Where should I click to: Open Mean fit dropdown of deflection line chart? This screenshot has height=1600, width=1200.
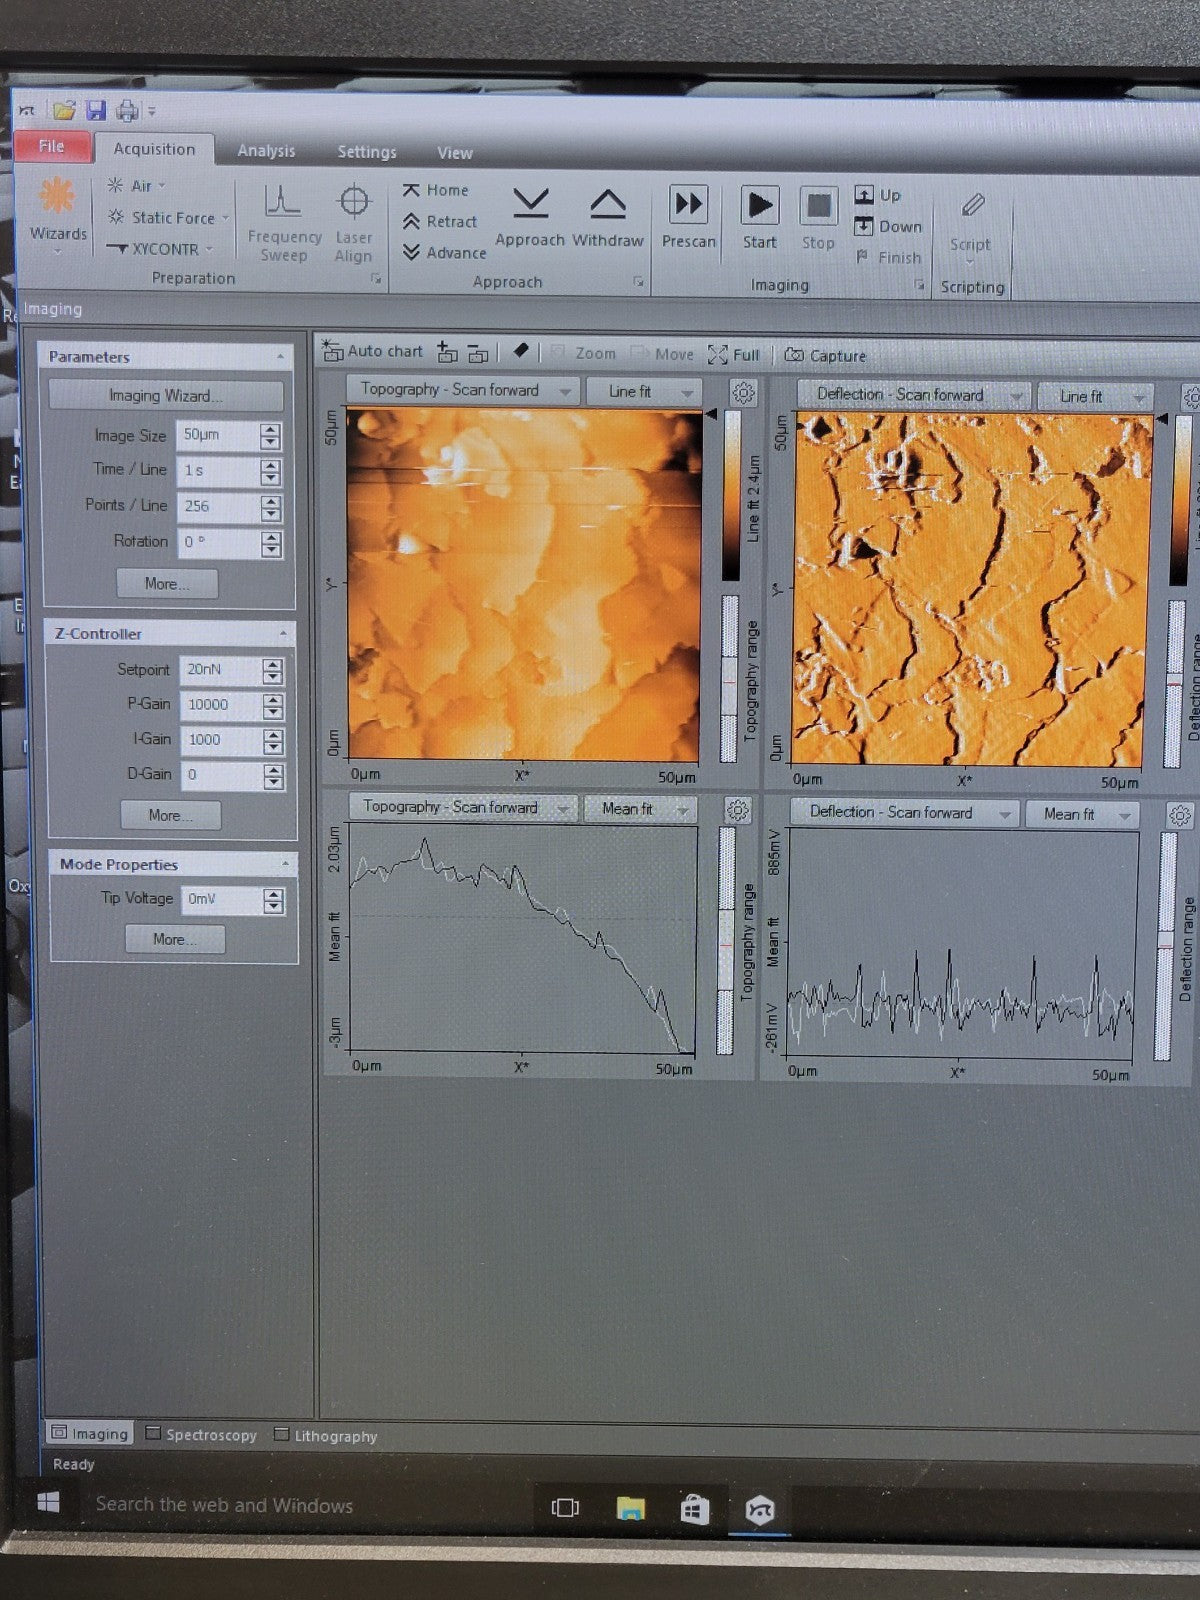(x=1083, y=814)
